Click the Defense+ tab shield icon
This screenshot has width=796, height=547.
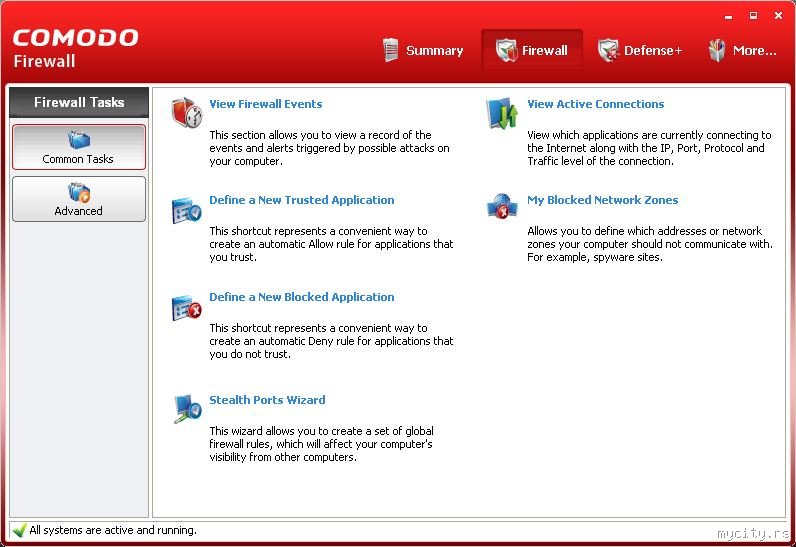click(x=608, y=50)
